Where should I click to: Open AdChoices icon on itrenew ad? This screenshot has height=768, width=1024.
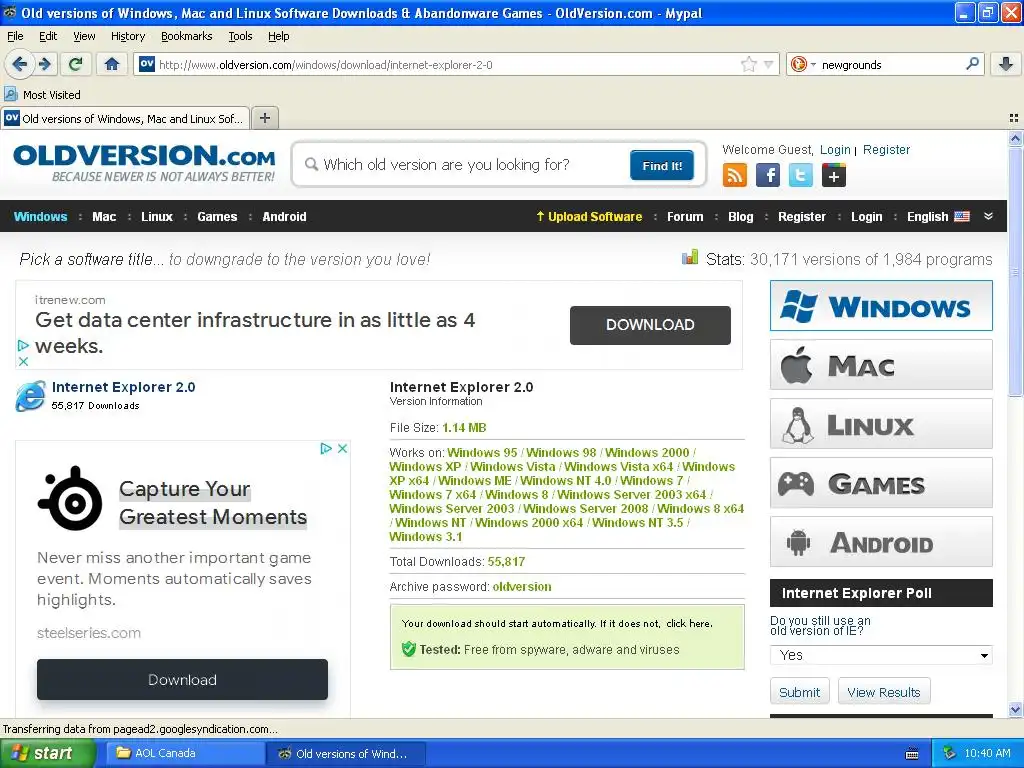point(23,345)
